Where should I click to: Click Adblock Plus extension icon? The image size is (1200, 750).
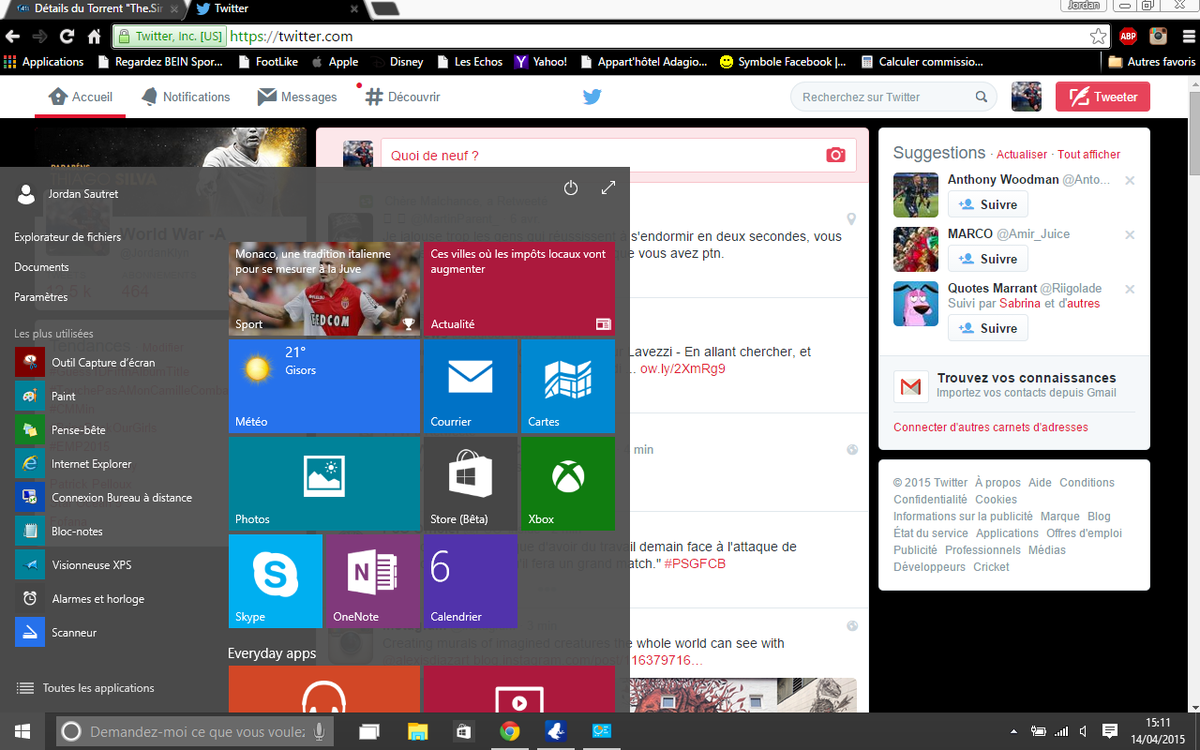click(1128, 36)
